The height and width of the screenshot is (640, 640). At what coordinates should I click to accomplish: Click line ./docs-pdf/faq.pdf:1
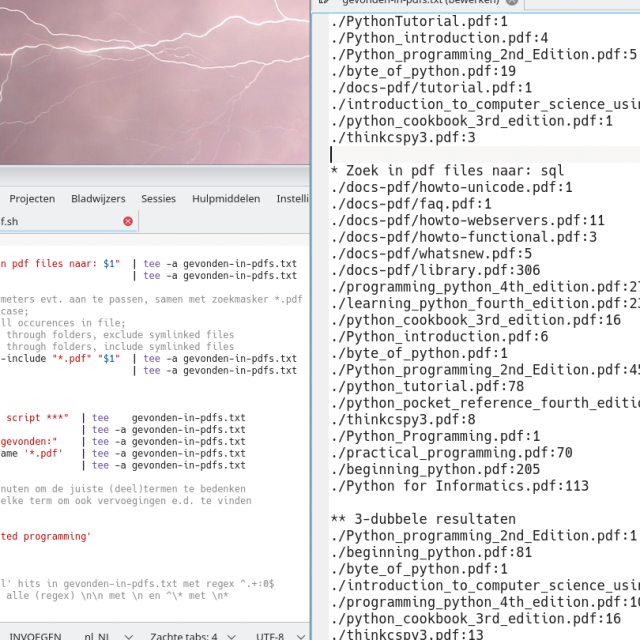(411, 204)
